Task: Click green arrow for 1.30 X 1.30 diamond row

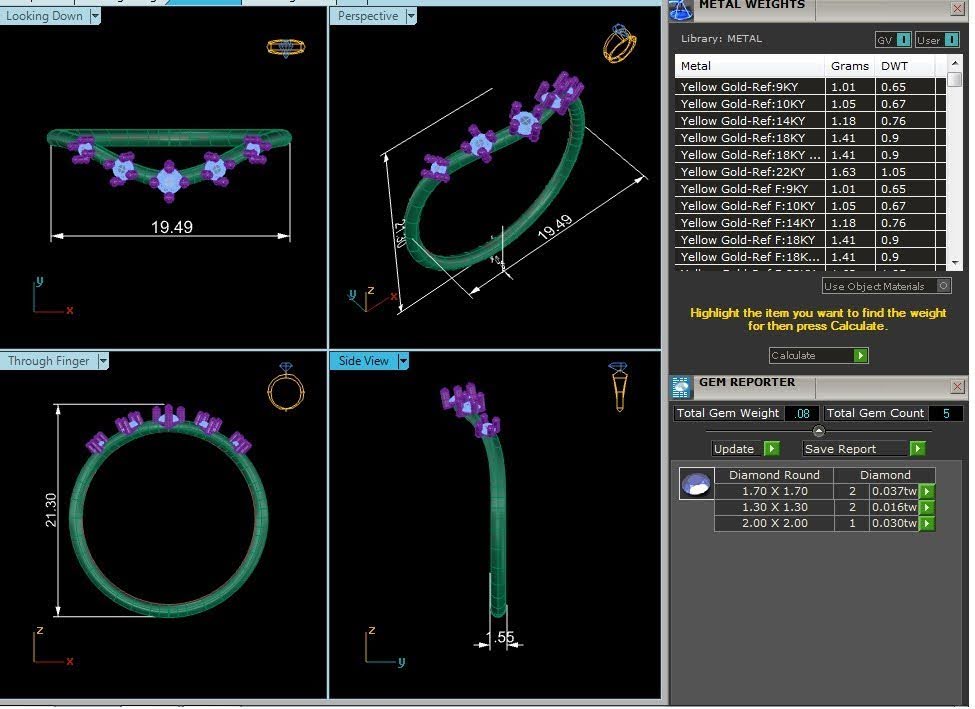Action: coord(926,507)
